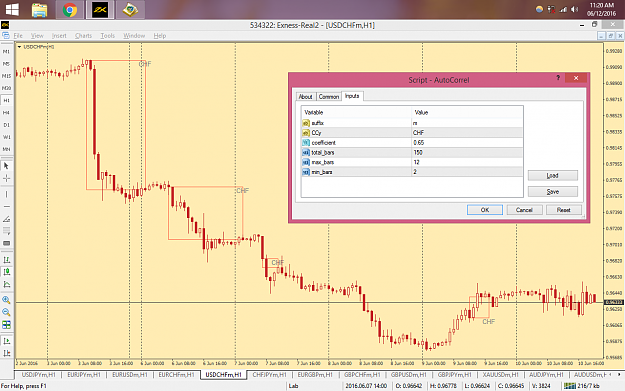625x391 pixels.
Task: Edit the coefficient value 0.65
Action: click(467, 143)
